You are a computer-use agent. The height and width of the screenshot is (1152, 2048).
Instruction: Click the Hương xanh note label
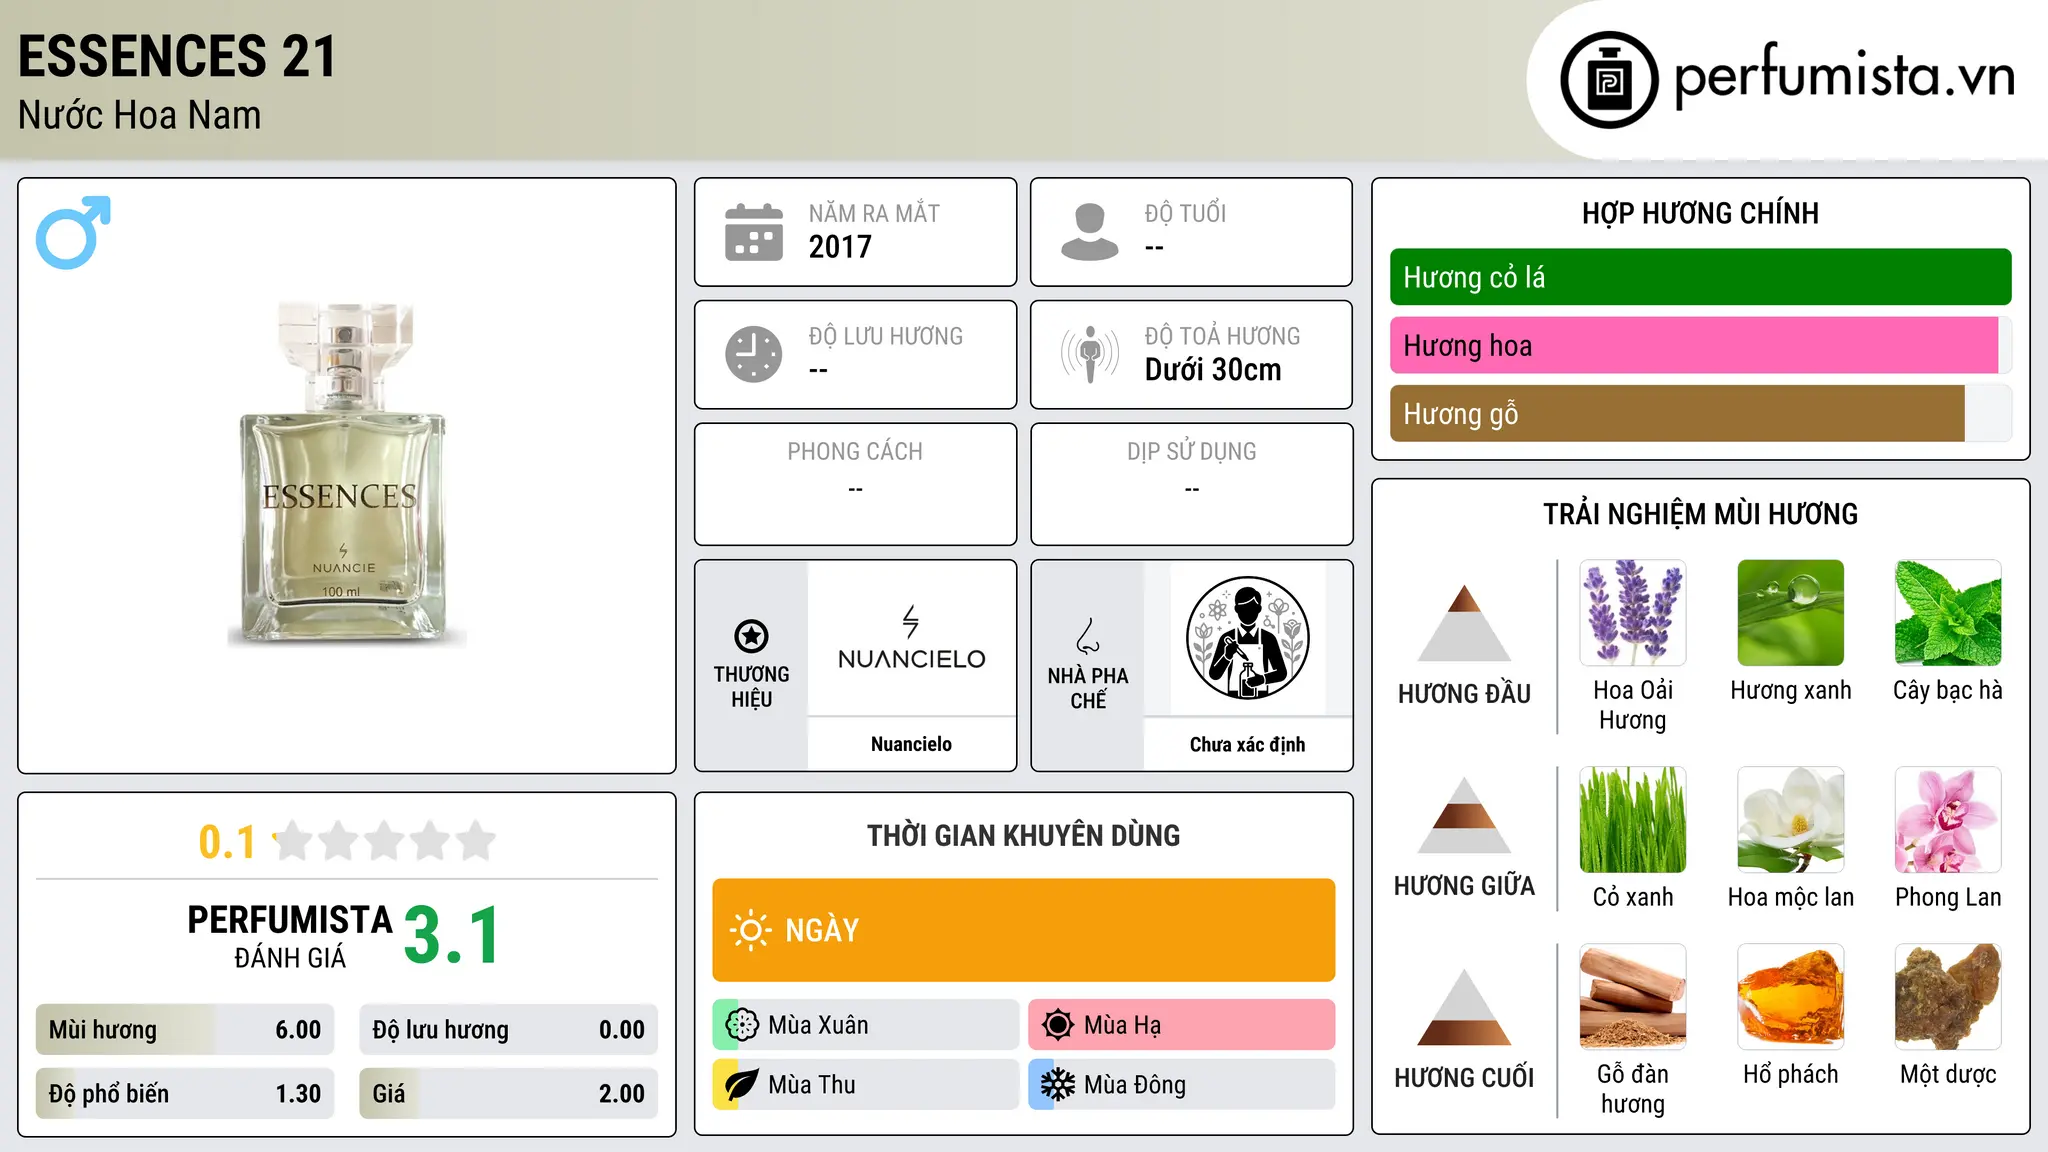(1791, 690)
